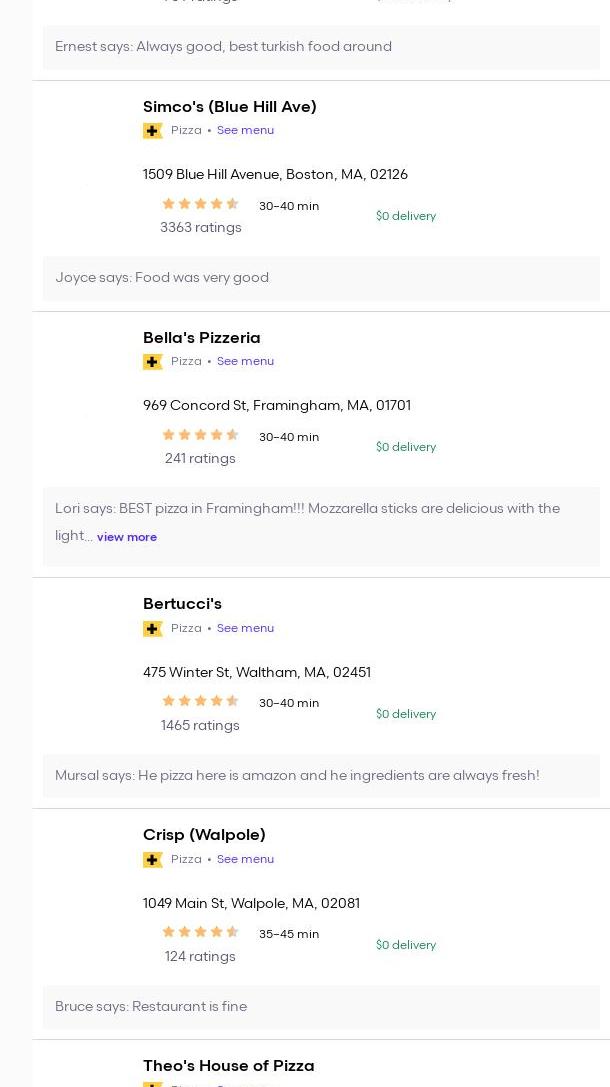Click the star rating for Bertucci's
Image resolution: width=610 pixels, height=1087 pixels.
200,701
